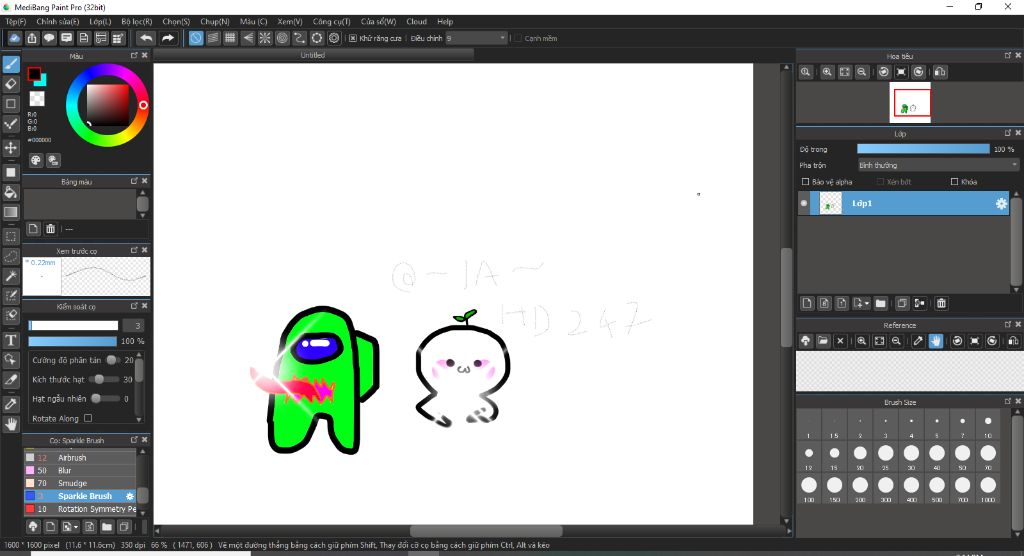Click the Redo arrow in toolbar
The width and height of the screenshot is (1024, 556).
168,38
